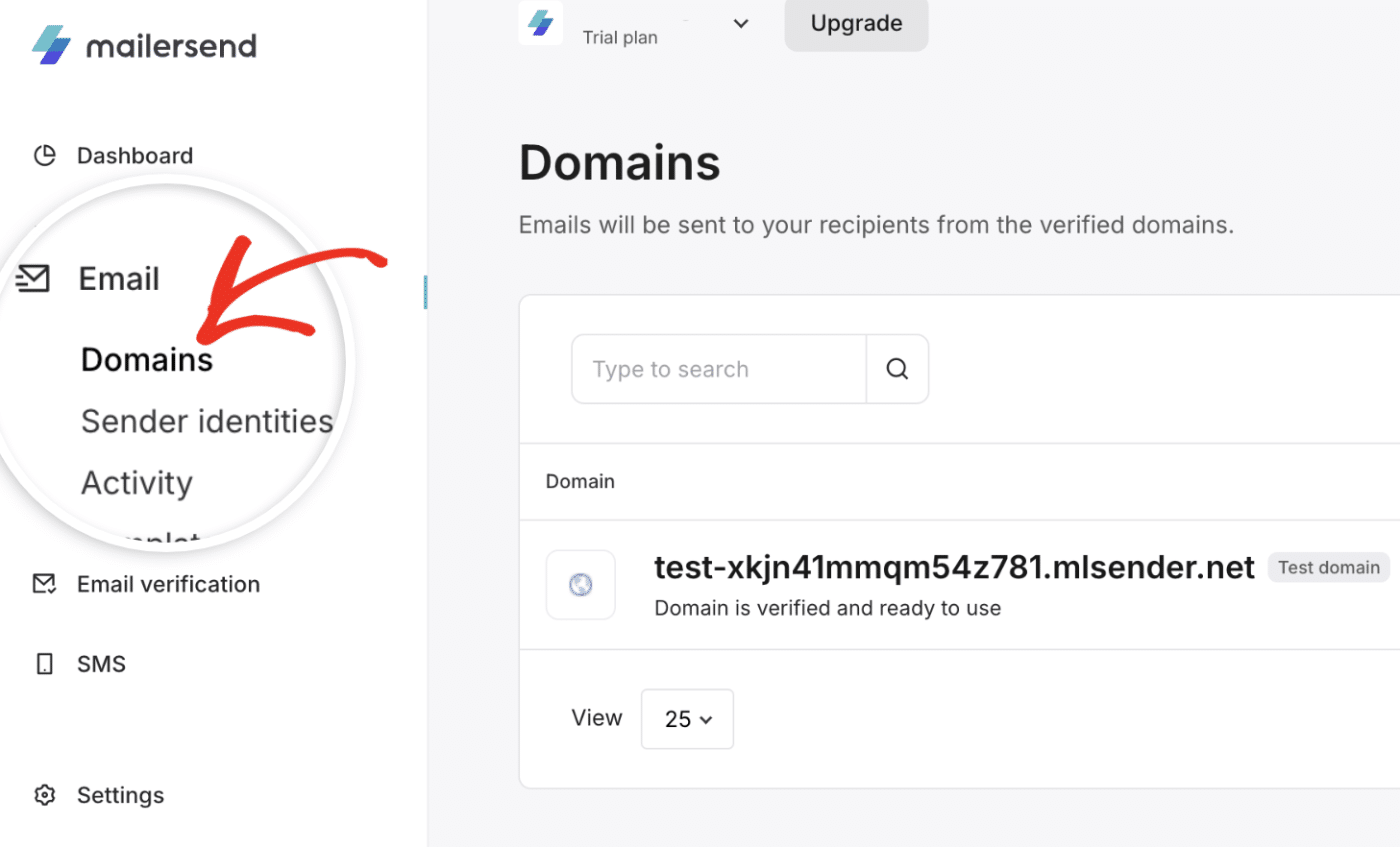Click the globe icon of test domain
Viewport: 1400px width, 847px height.
pos(580,585)
